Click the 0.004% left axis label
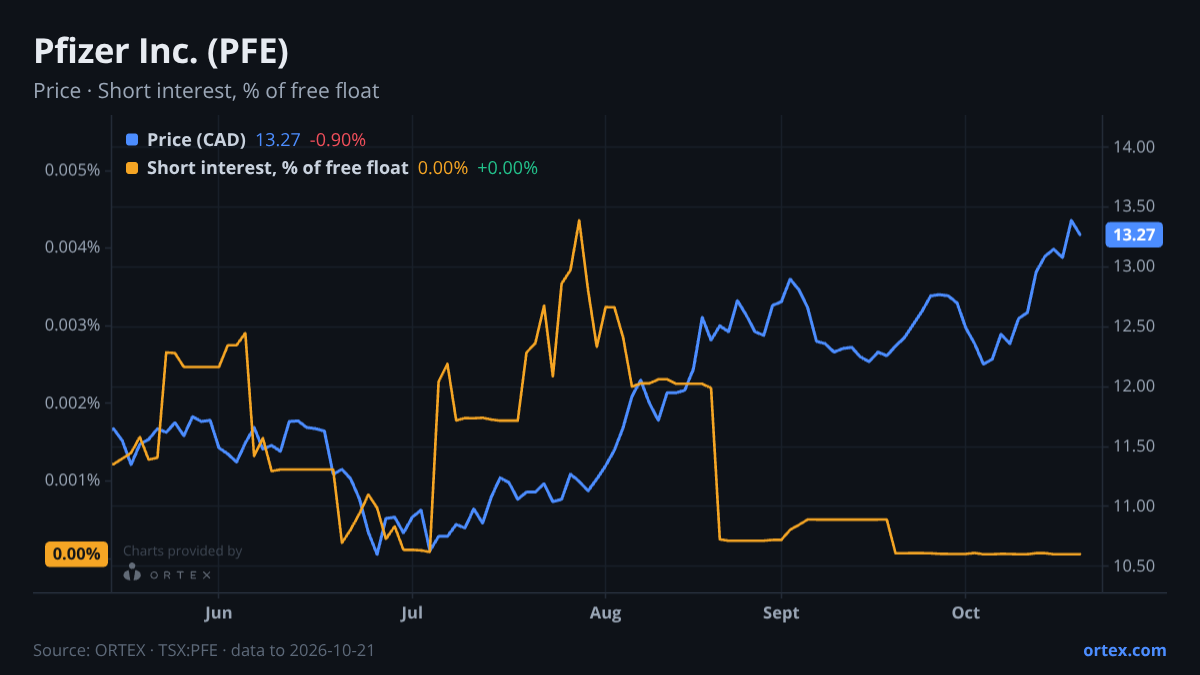Viewport: 1200px width, 675px height. [72, 248]
